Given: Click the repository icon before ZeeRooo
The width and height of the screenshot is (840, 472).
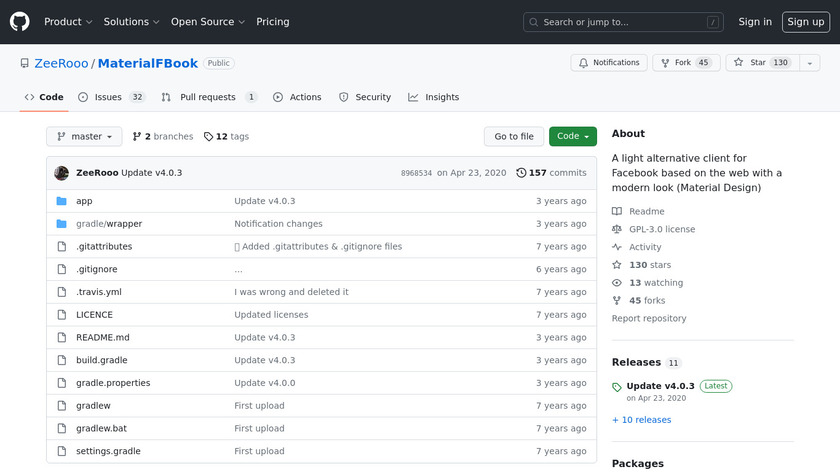Looking at the screenshot, I should 25,63.
